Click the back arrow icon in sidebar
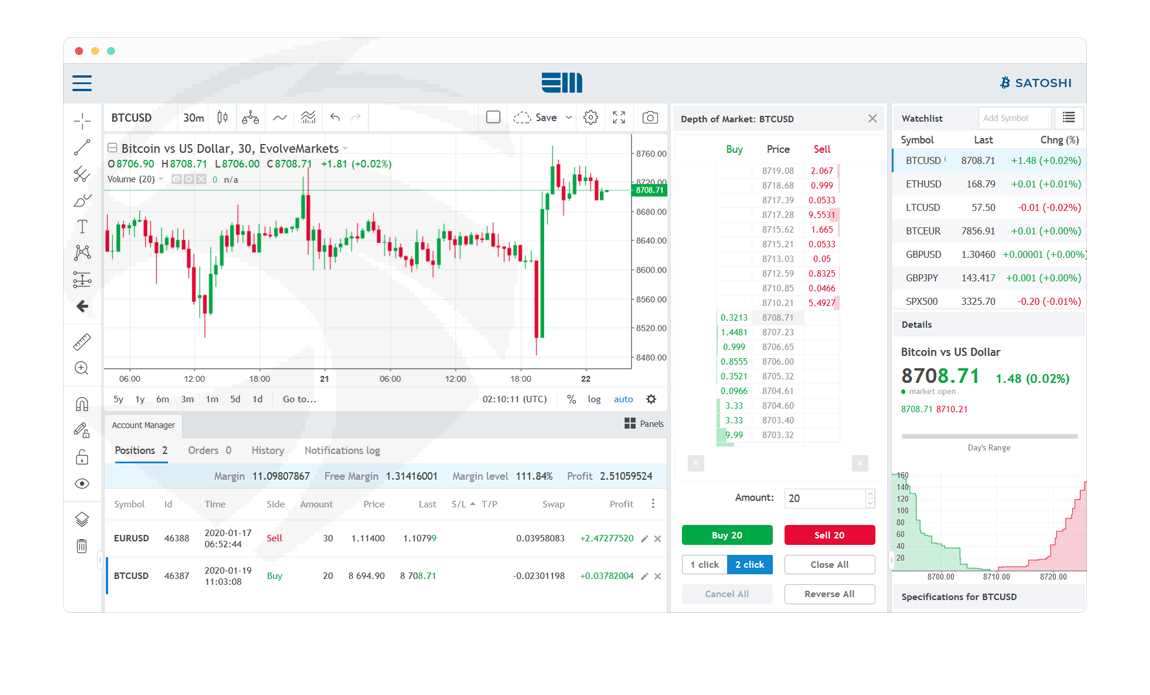The width and height of the screenshot is (1150, 695). [x=82, y=306]
